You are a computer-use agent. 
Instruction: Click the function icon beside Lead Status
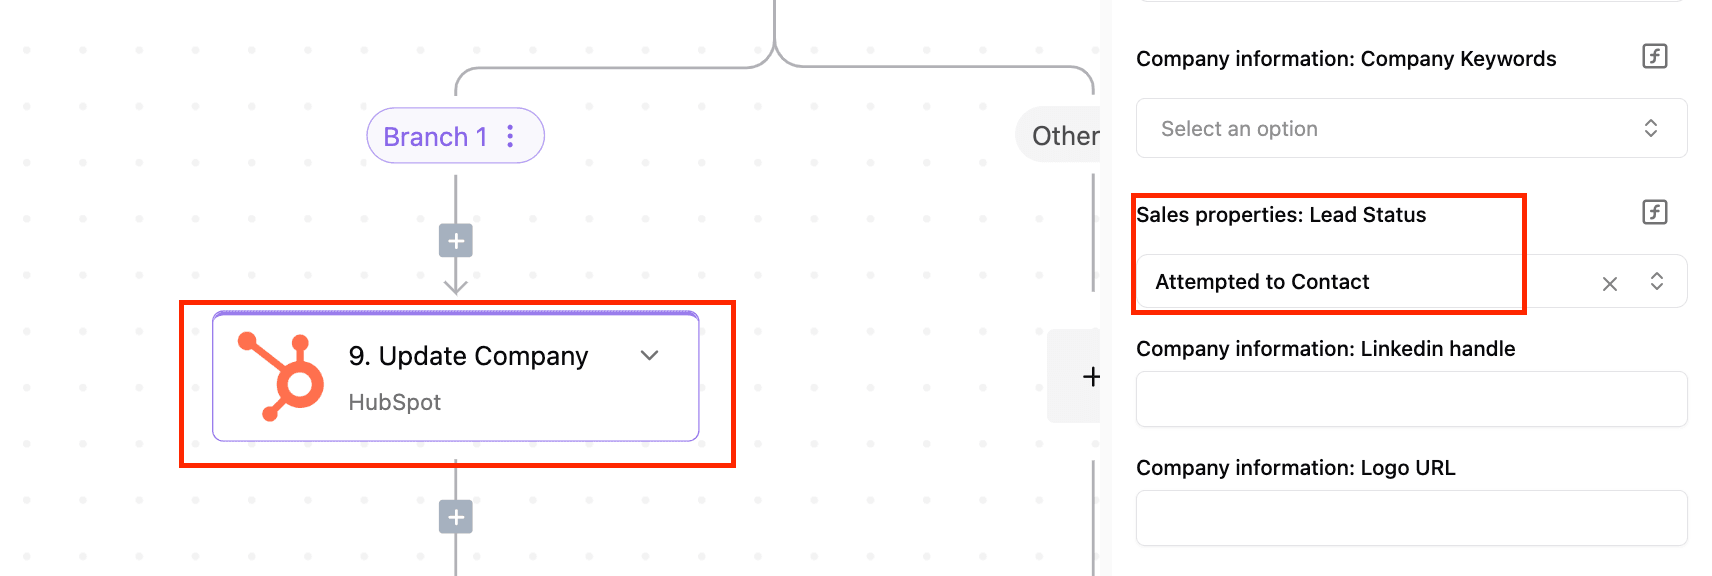[x=1655, y=212]
